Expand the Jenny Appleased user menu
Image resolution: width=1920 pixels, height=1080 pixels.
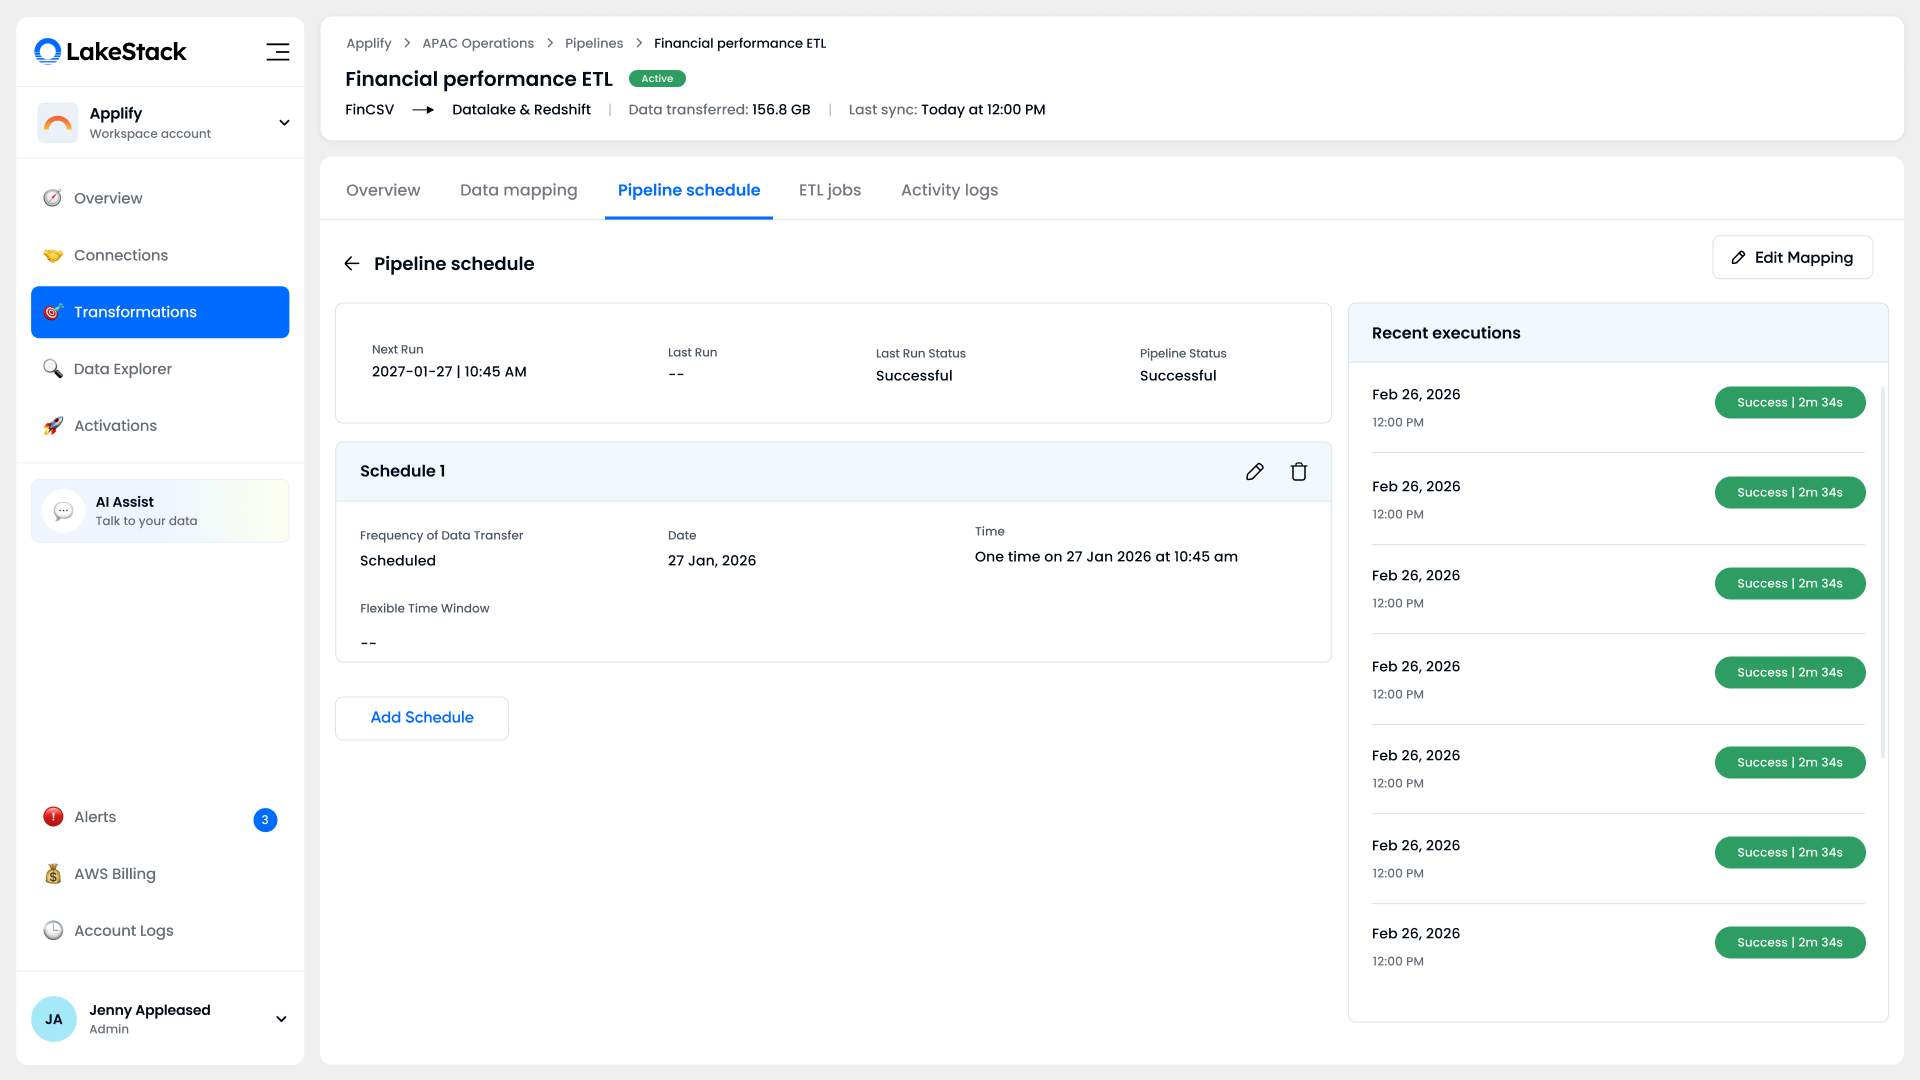(281, 1019)
